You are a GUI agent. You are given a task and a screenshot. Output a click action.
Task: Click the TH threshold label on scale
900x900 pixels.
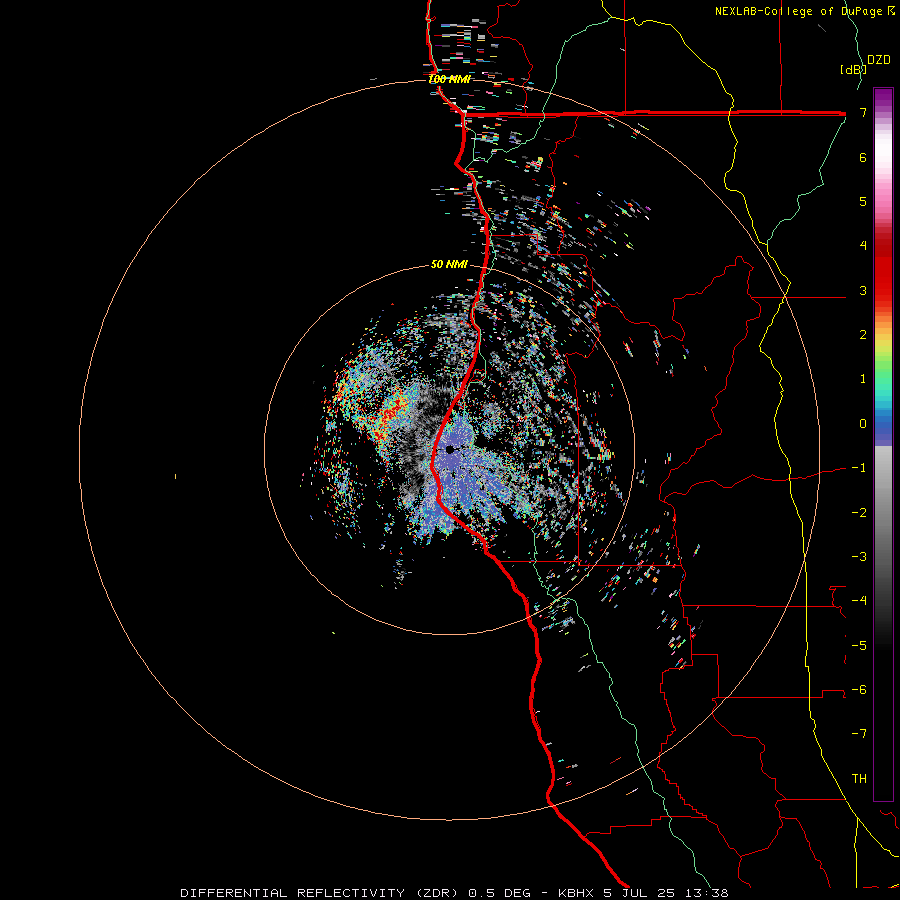(859, 779)
